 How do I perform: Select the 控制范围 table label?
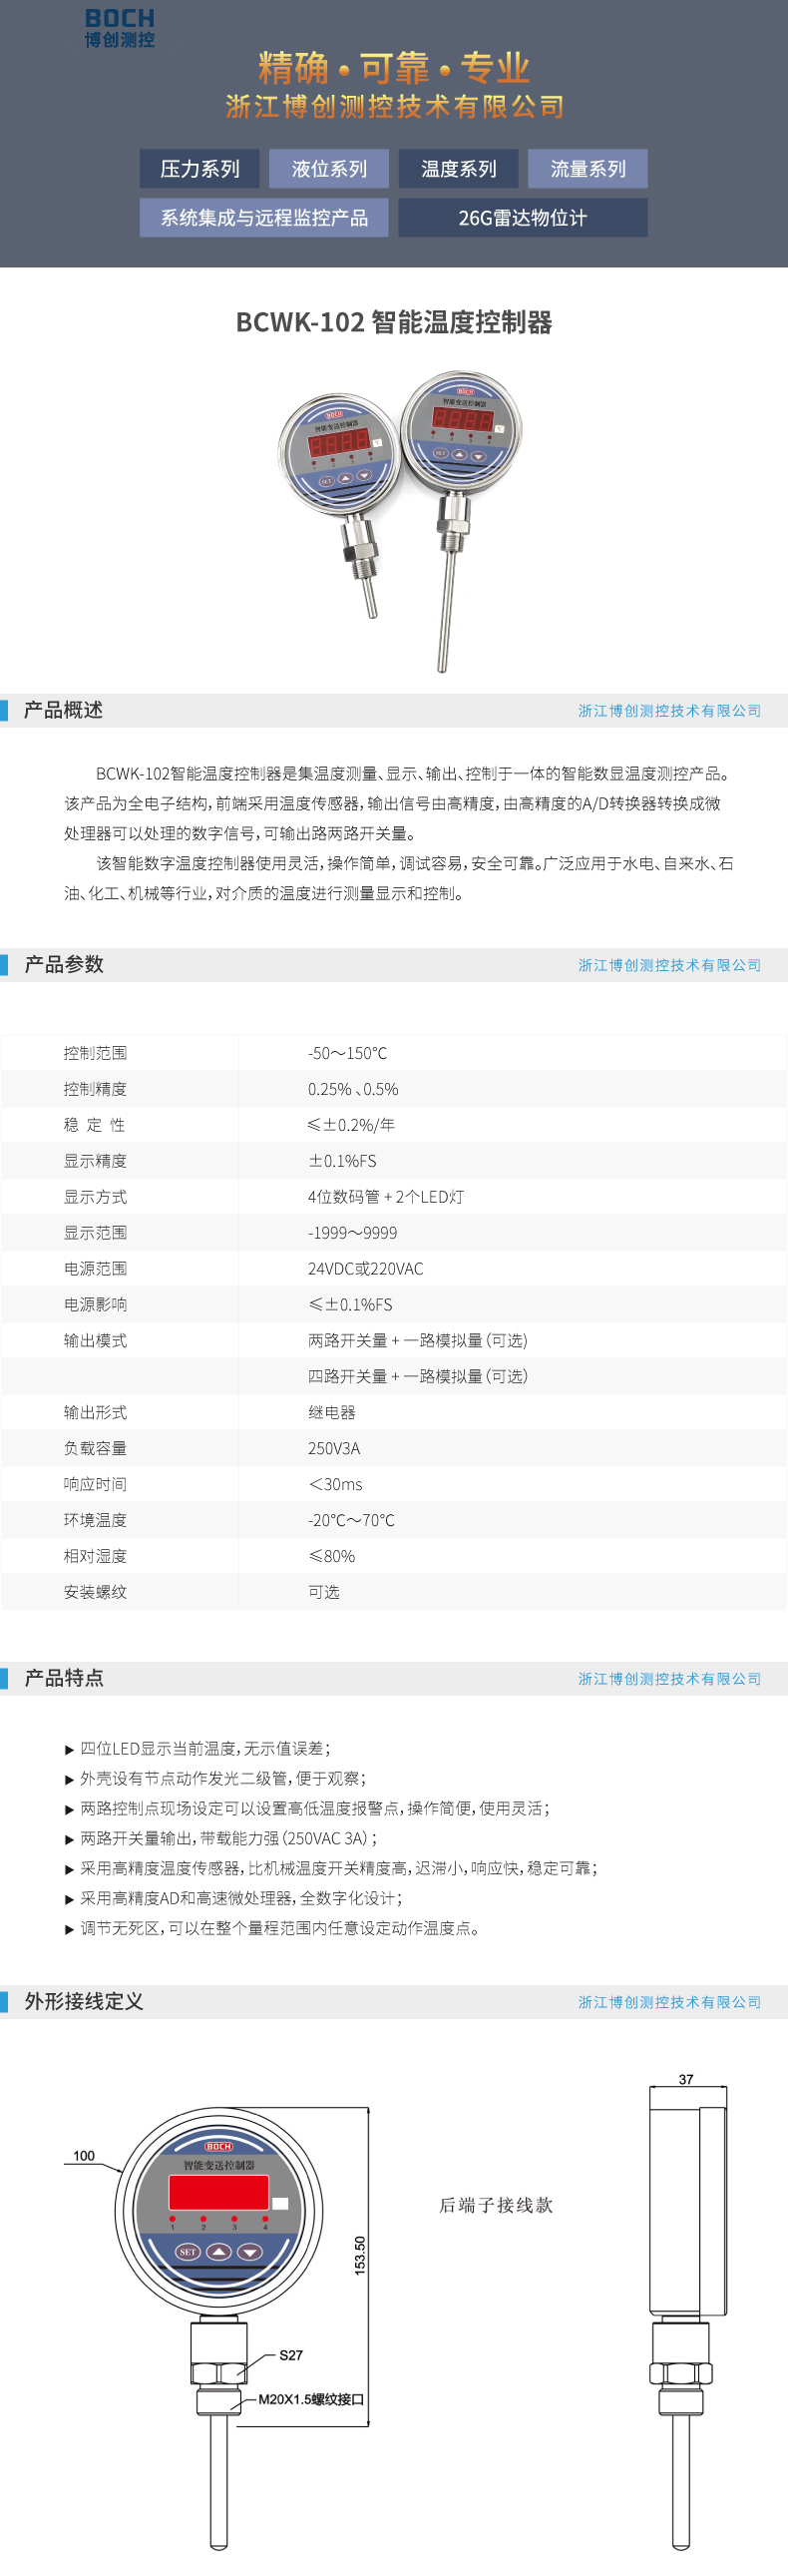click(95, 1053)
